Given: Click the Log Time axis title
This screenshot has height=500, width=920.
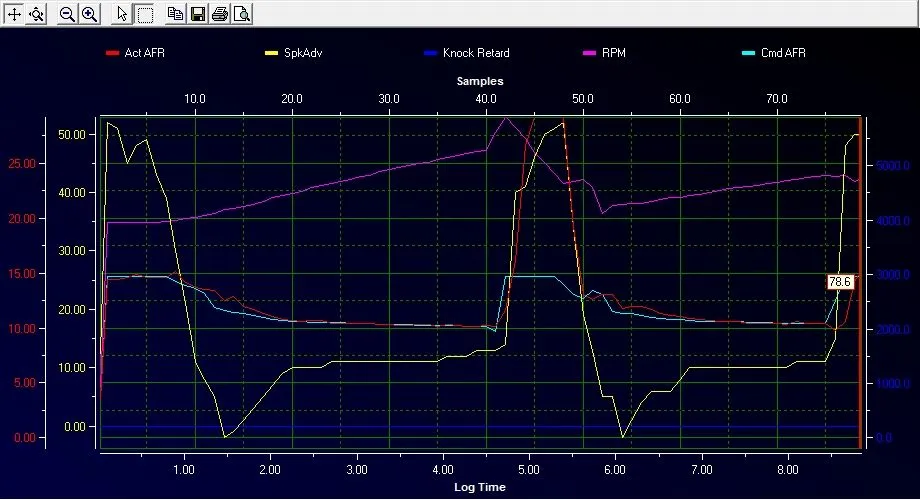Looking at the screenshot, I should [480, 487].
